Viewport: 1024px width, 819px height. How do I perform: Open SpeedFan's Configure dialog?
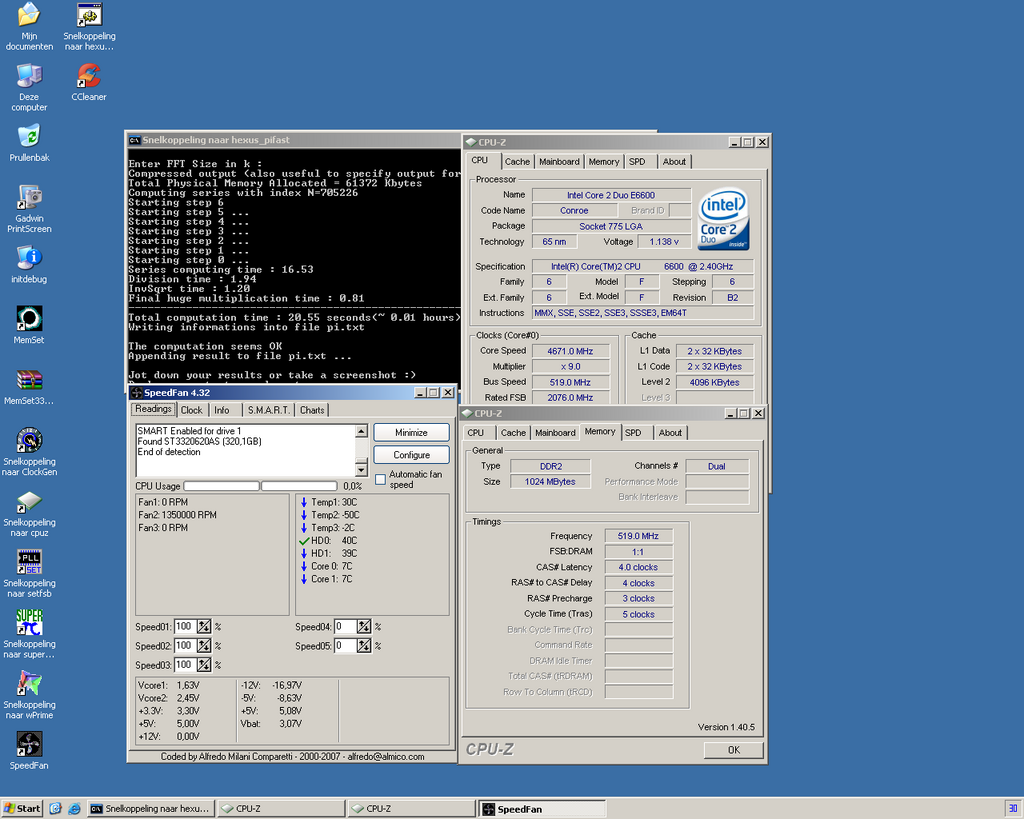tap(411, 455)
